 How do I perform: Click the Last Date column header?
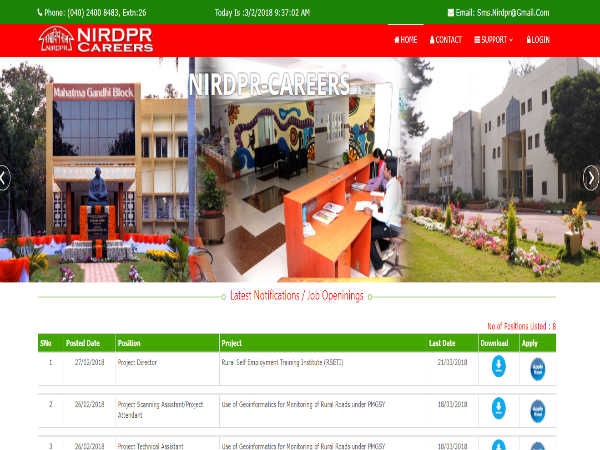(442, 343)
